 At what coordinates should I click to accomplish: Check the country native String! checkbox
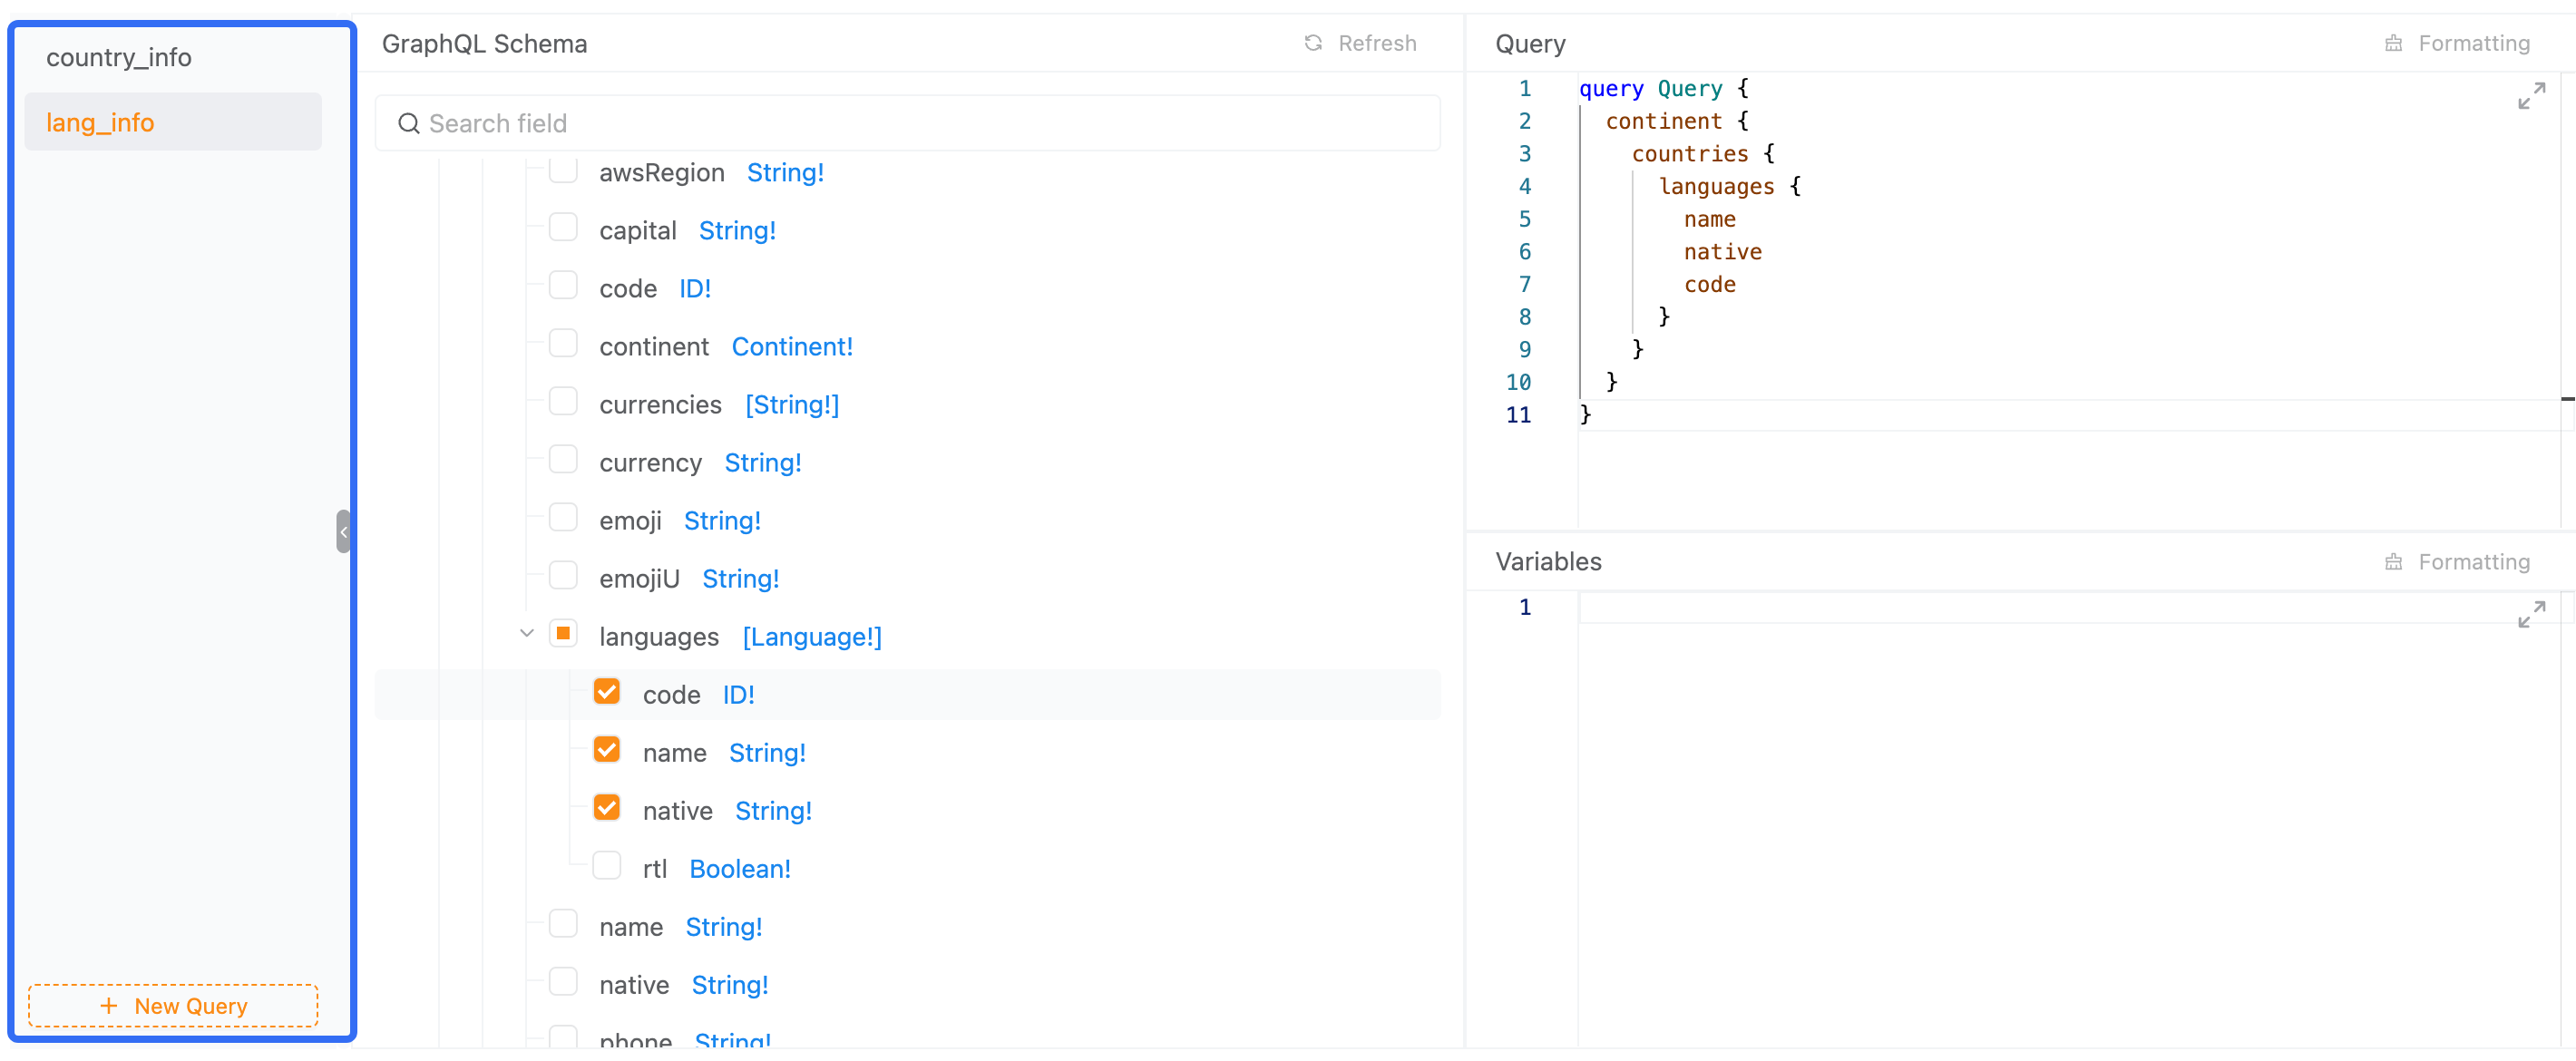[x=563, y=982]
